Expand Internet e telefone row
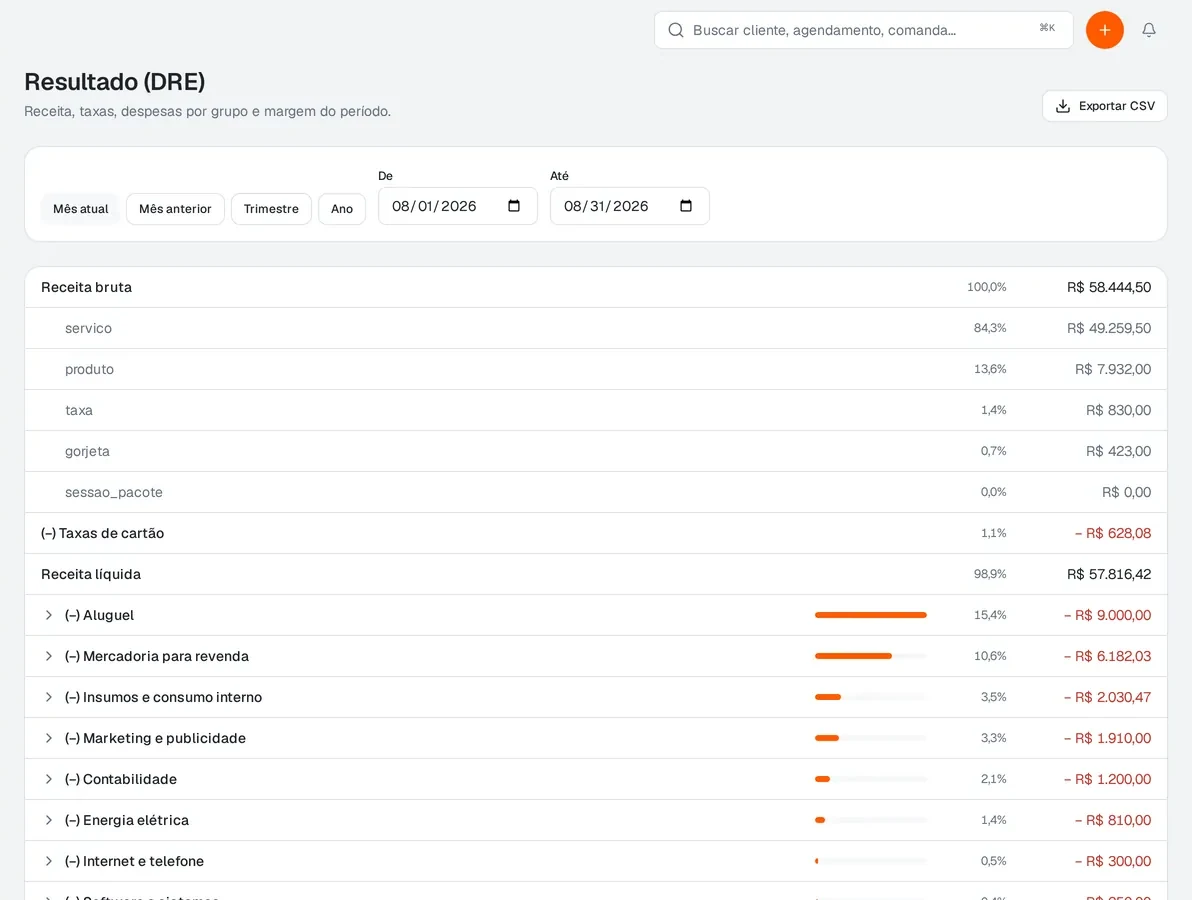The width and height of the screenshot is (1192, 900). tap(49, 861)
